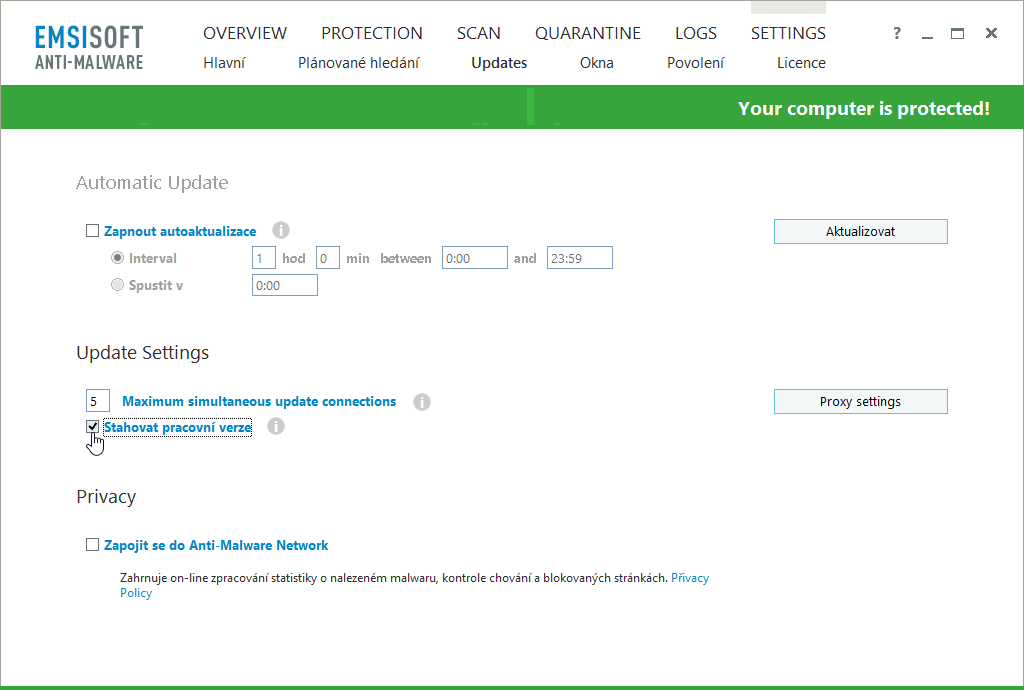
Task: Open the Privacy Policy link
Action: (690, 578)
